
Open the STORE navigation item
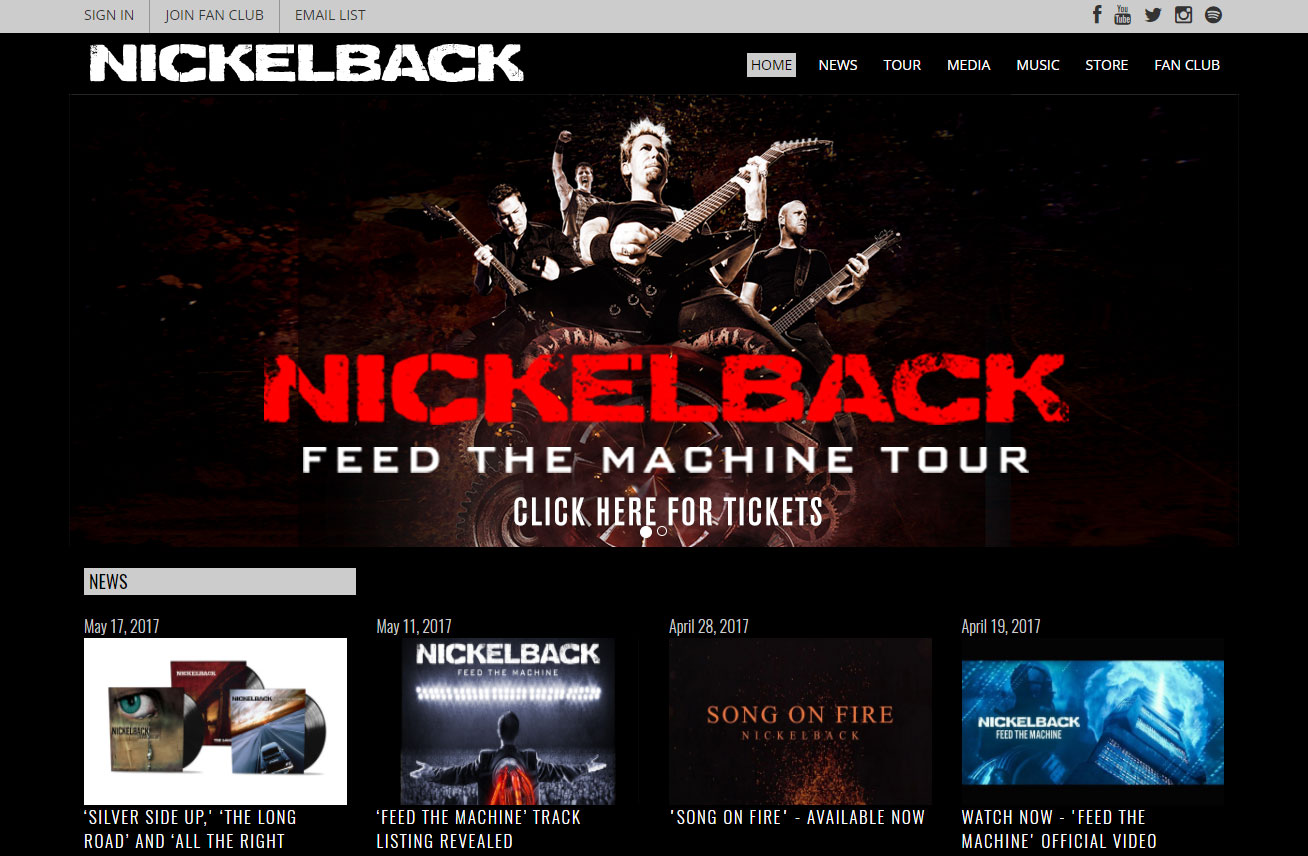click(x=1107, y=65)
